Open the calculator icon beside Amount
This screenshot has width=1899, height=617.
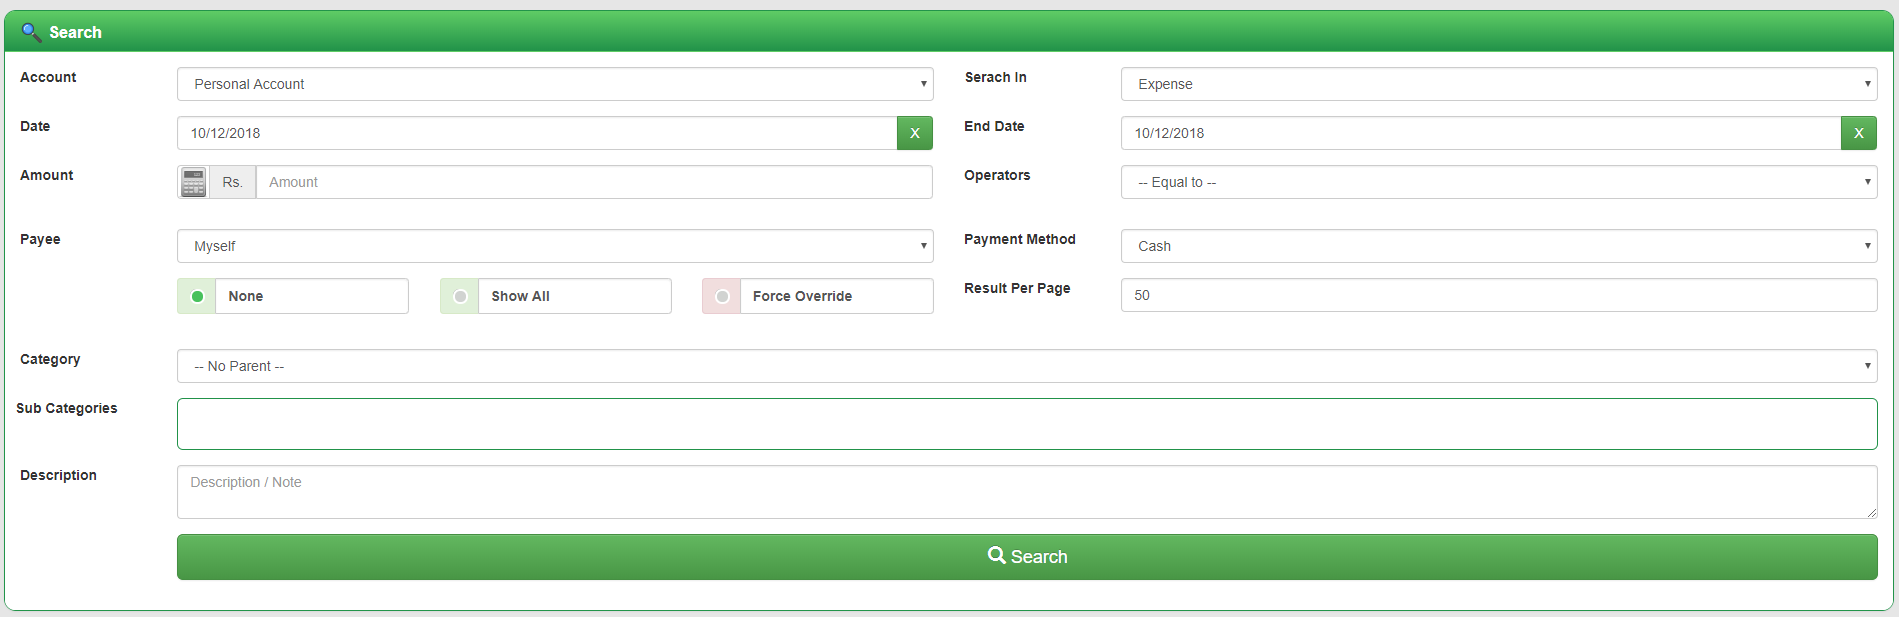(193, 182)
